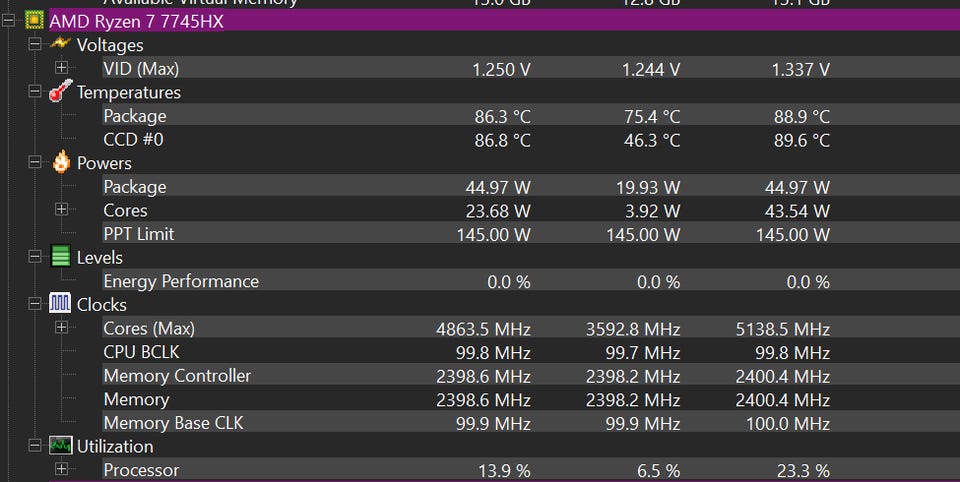This screenshot has width=960, height=482.
Task: Select the Utilization group label
Action: 115,446
